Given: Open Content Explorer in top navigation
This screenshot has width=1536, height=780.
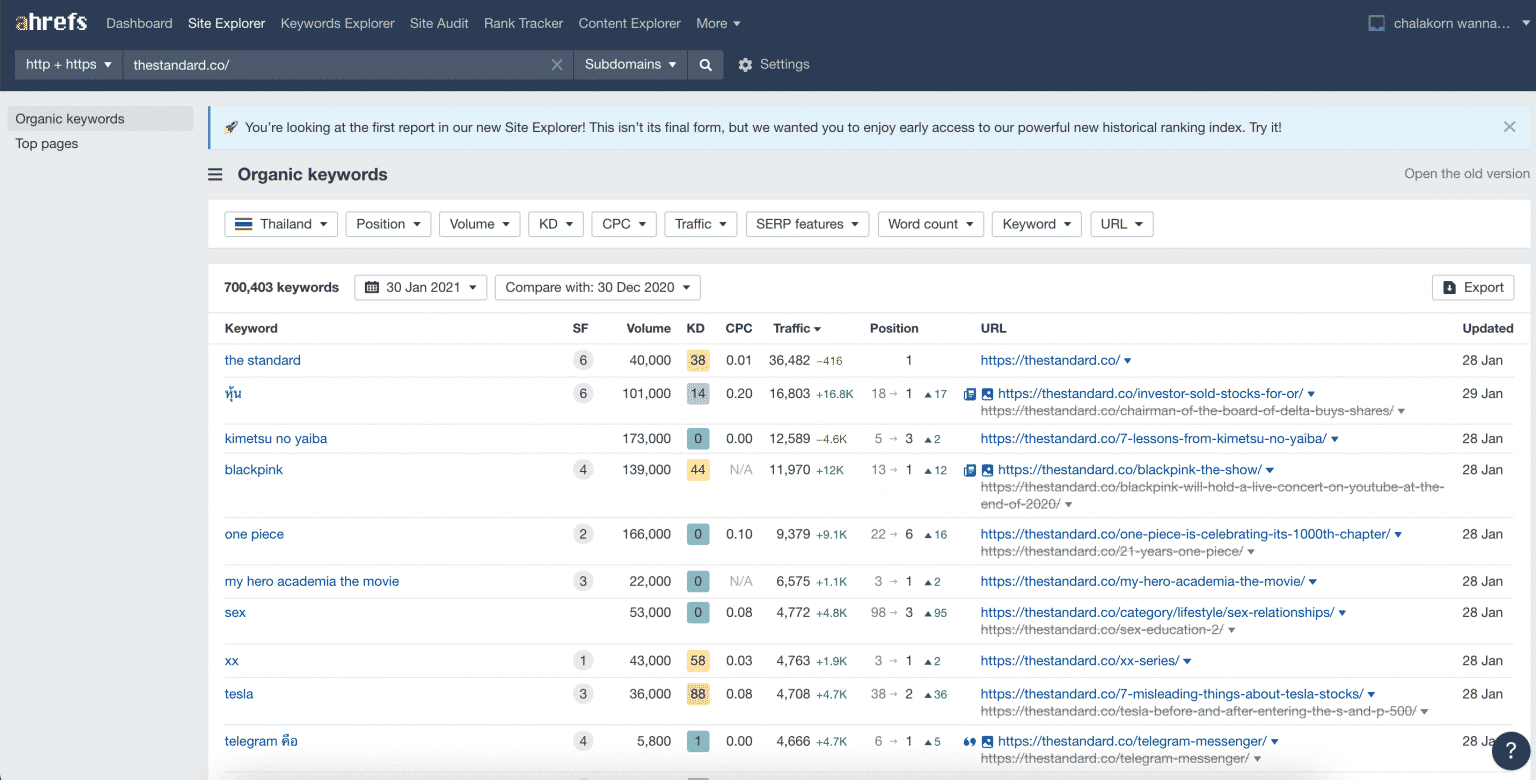Looking at the screenshot, I should [x=630, y=23].
